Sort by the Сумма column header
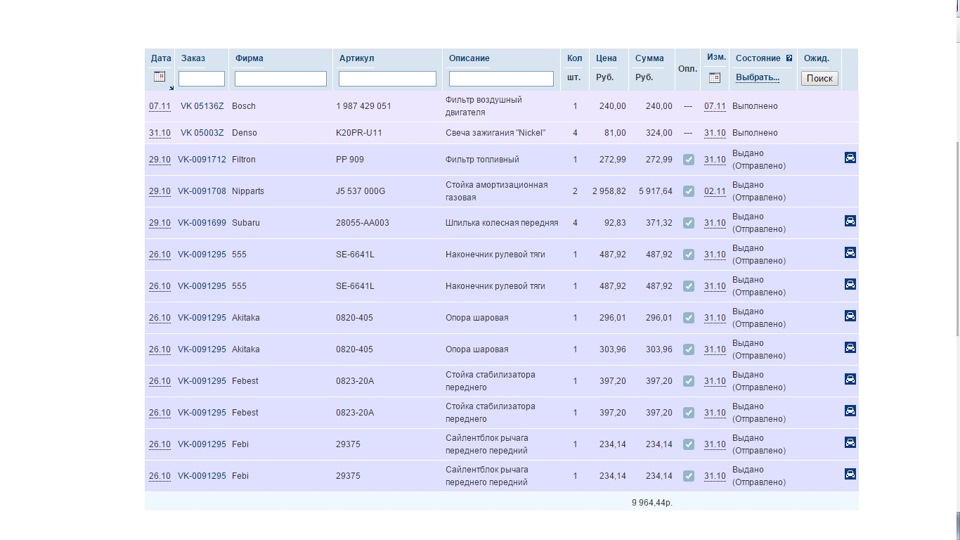The width and height of the screenshot is (960, 540). point(649,58)
